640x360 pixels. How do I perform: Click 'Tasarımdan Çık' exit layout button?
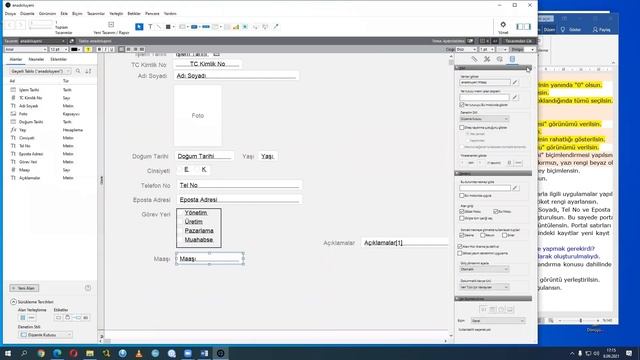pos(518,41)
